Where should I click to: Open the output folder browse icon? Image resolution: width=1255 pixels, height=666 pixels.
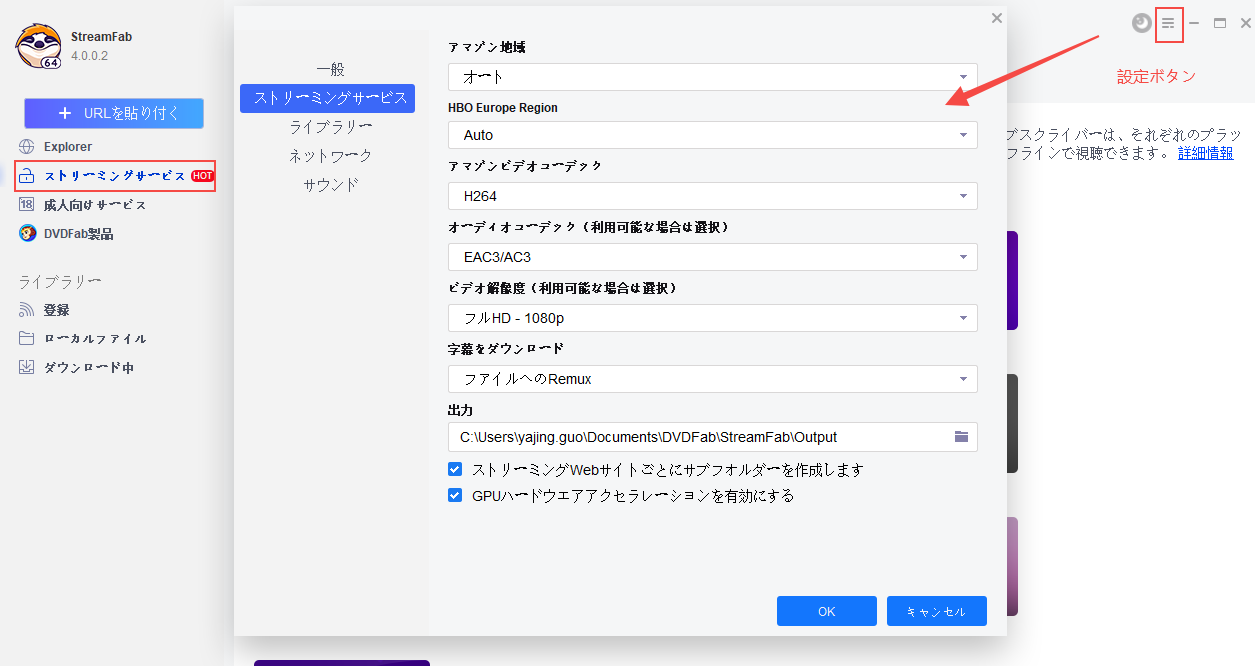coord(961,437)
